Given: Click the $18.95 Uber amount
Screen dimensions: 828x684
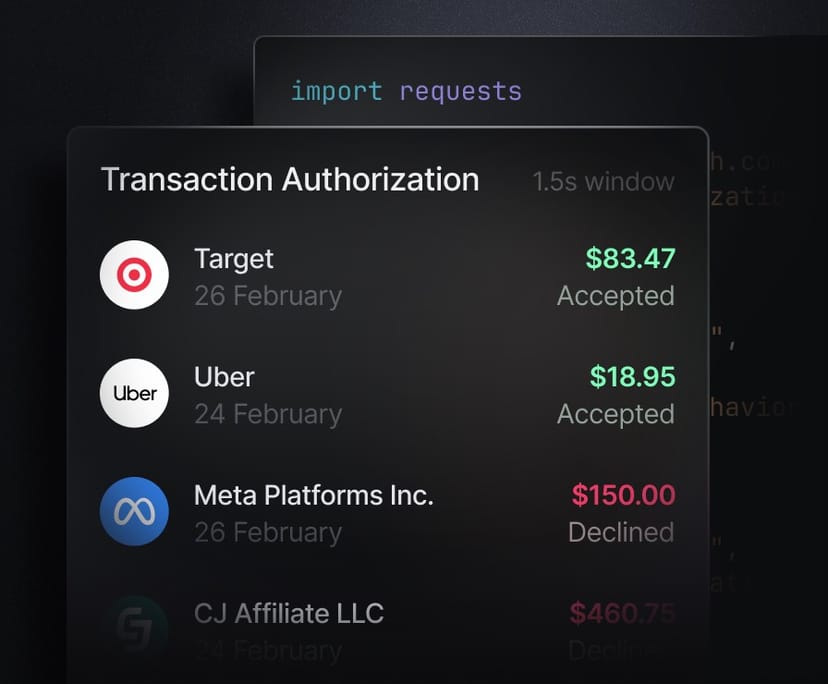Looking at the screenshot, I should [632, 377].
